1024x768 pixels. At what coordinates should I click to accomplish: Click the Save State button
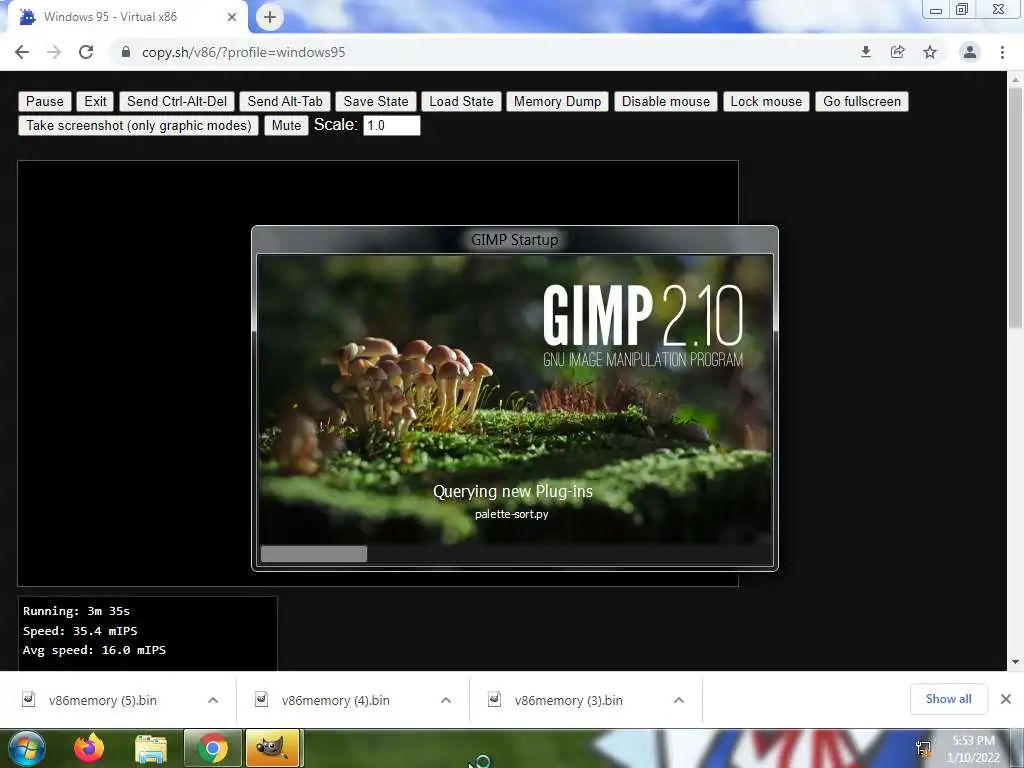376,101
